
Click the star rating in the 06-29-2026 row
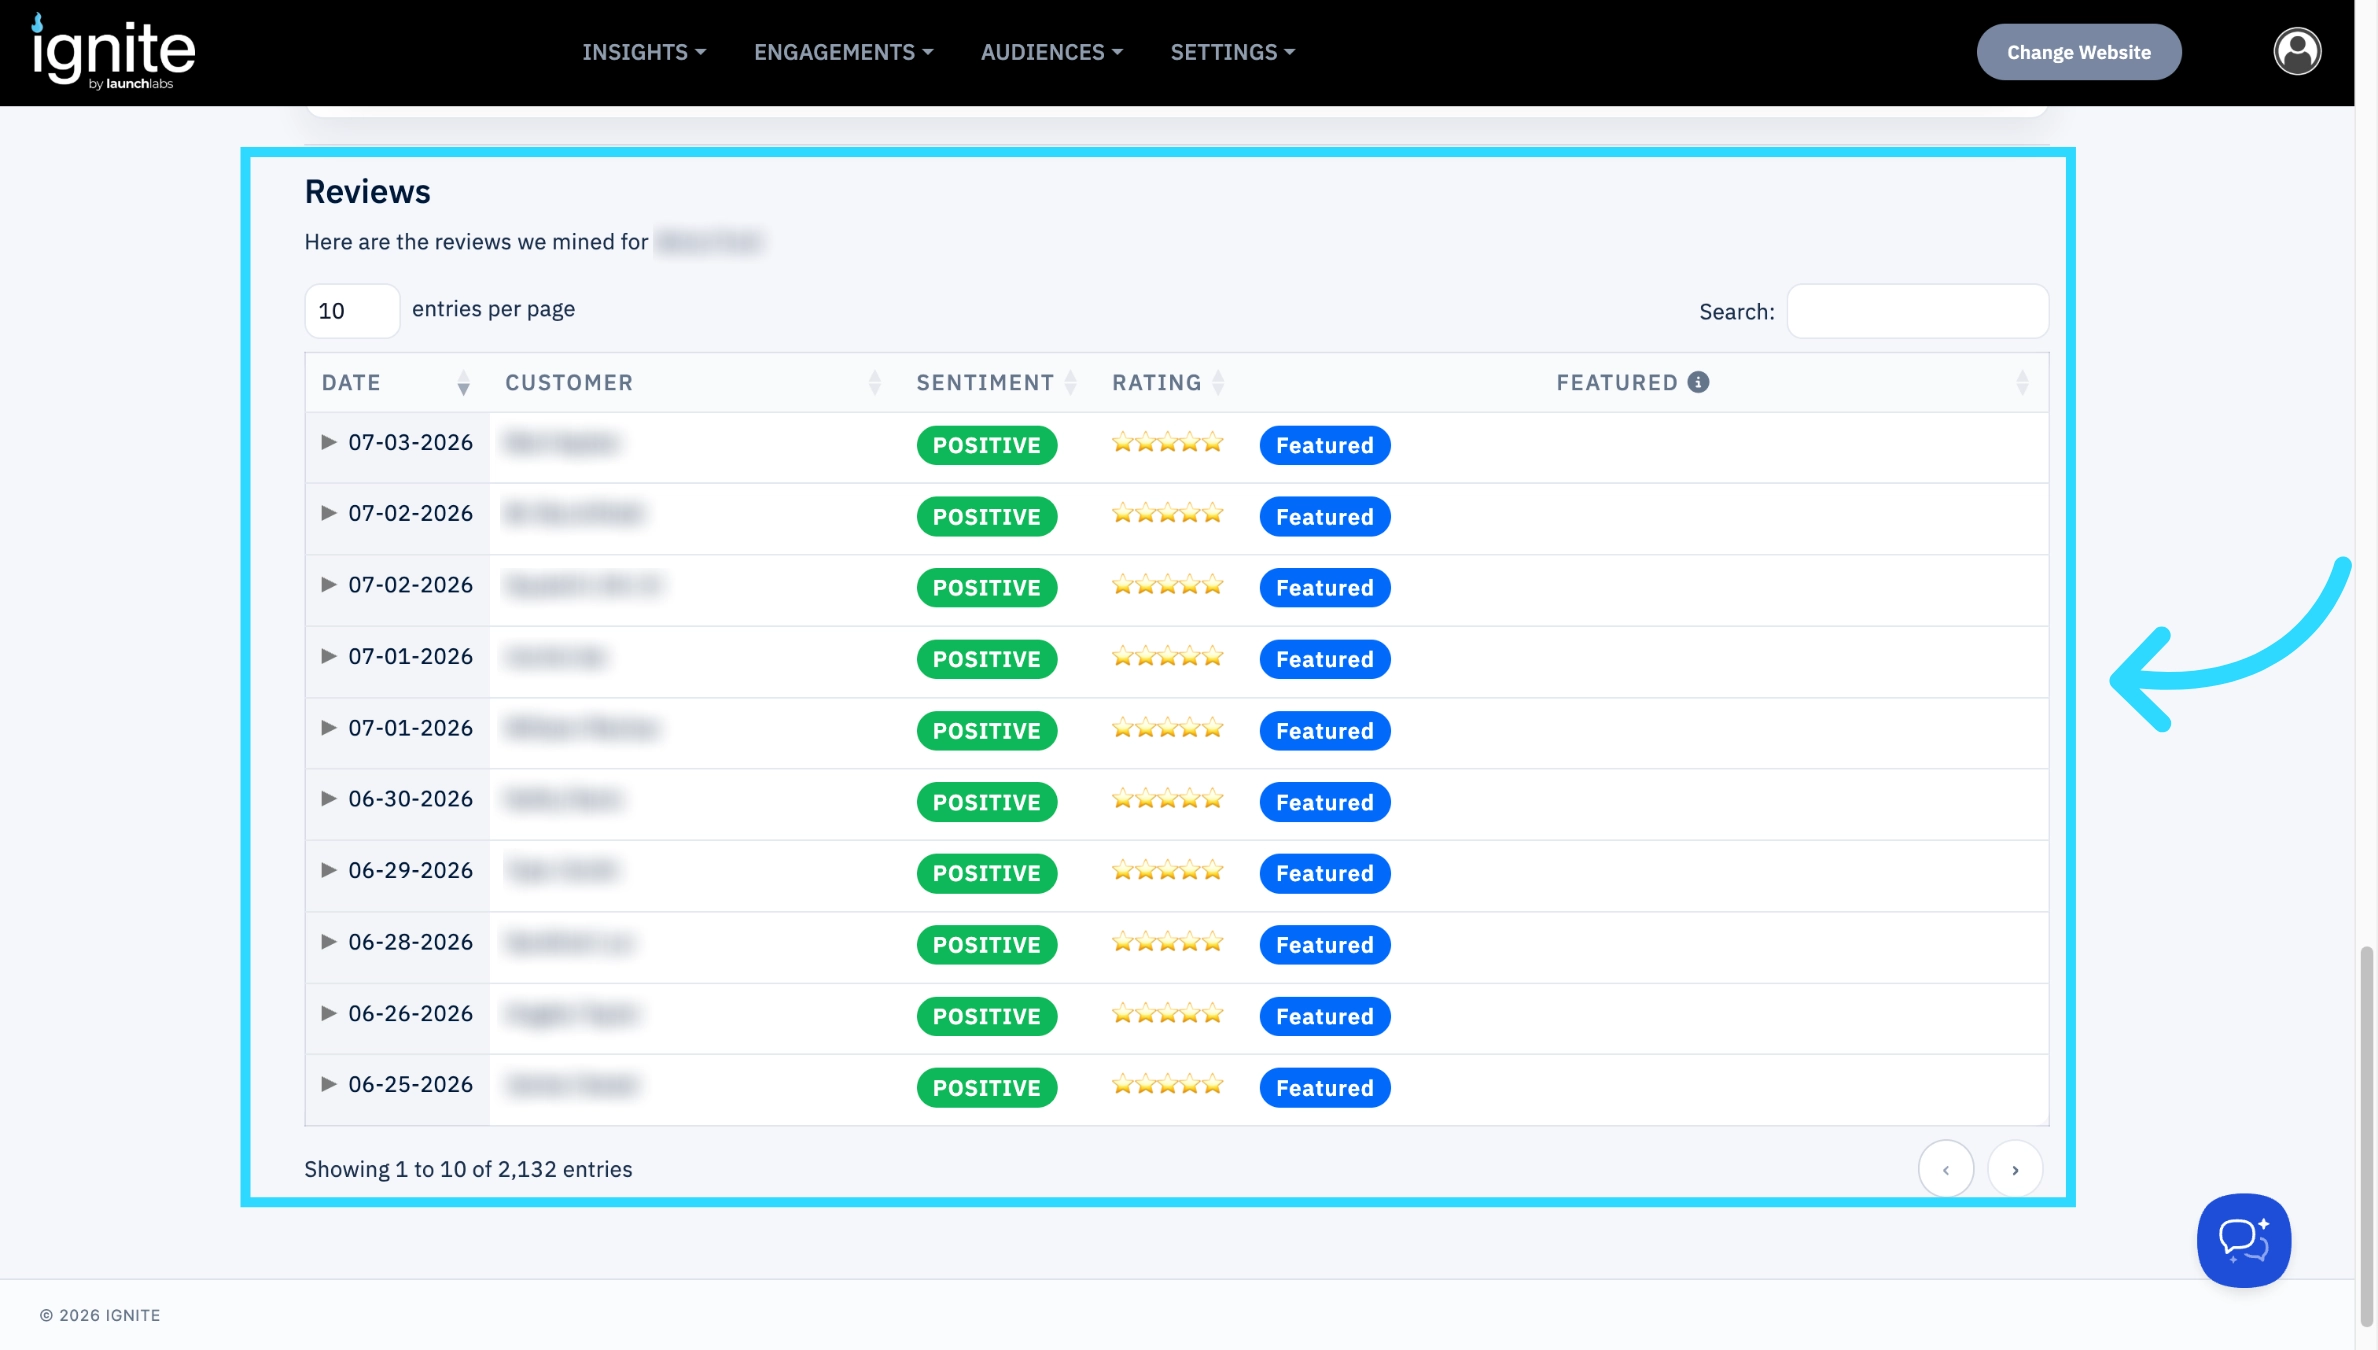[1167, 870]
